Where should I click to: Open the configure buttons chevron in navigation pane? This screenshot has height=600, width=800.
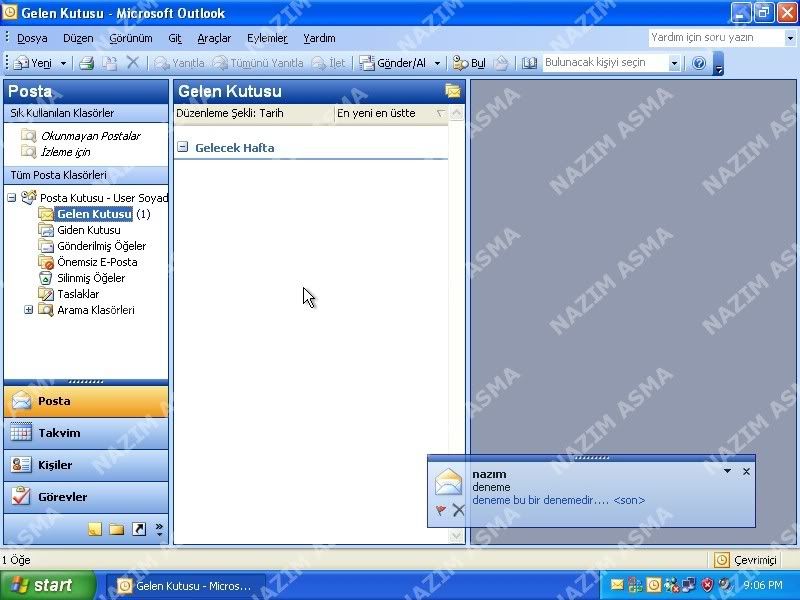(159, 529)
